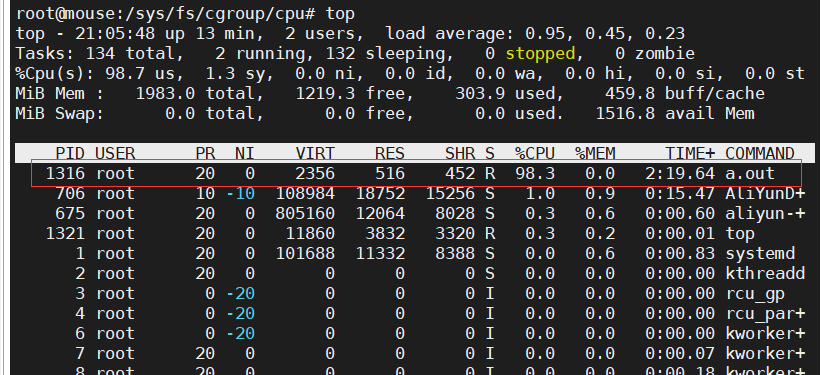Click the 18752 RES value
The image size is (821, 375).
click(x=380, y=193)
